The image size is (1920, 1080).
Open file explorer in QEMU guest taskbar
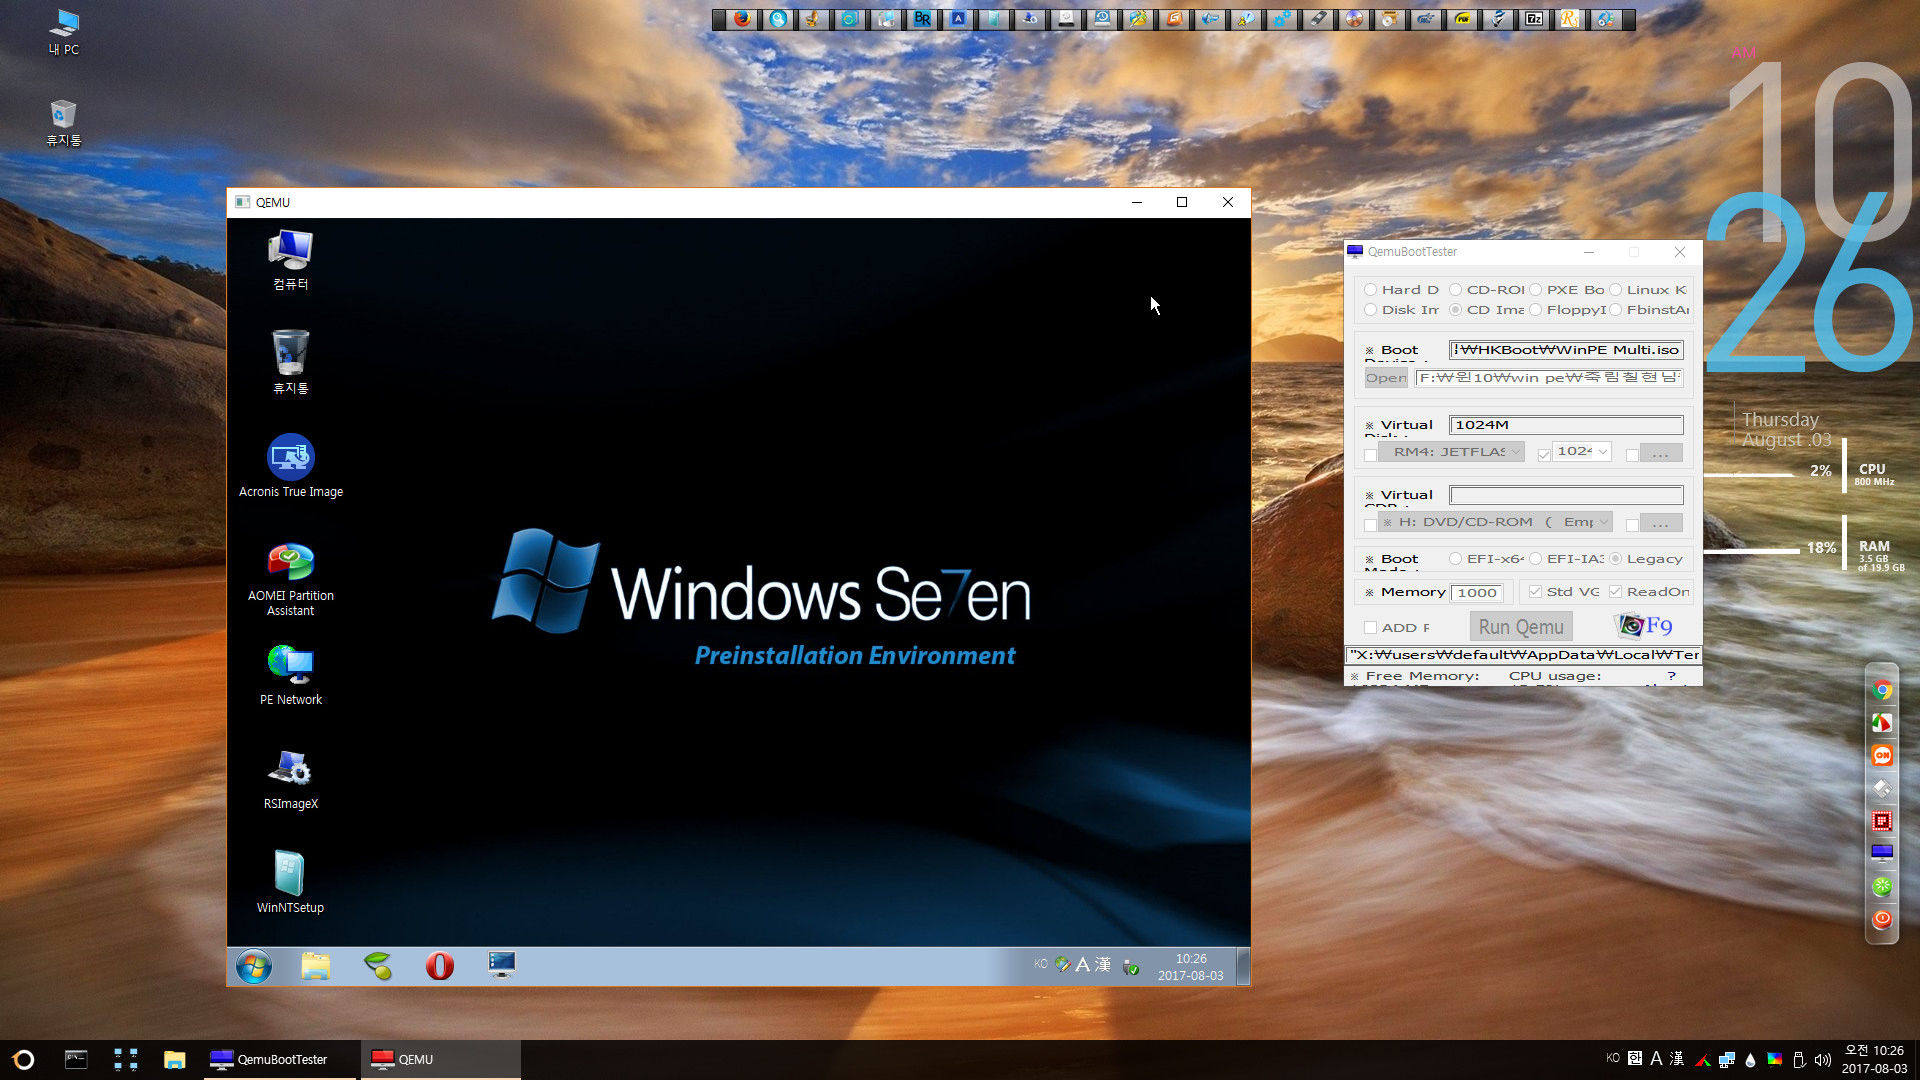click(x=316, y=966)
